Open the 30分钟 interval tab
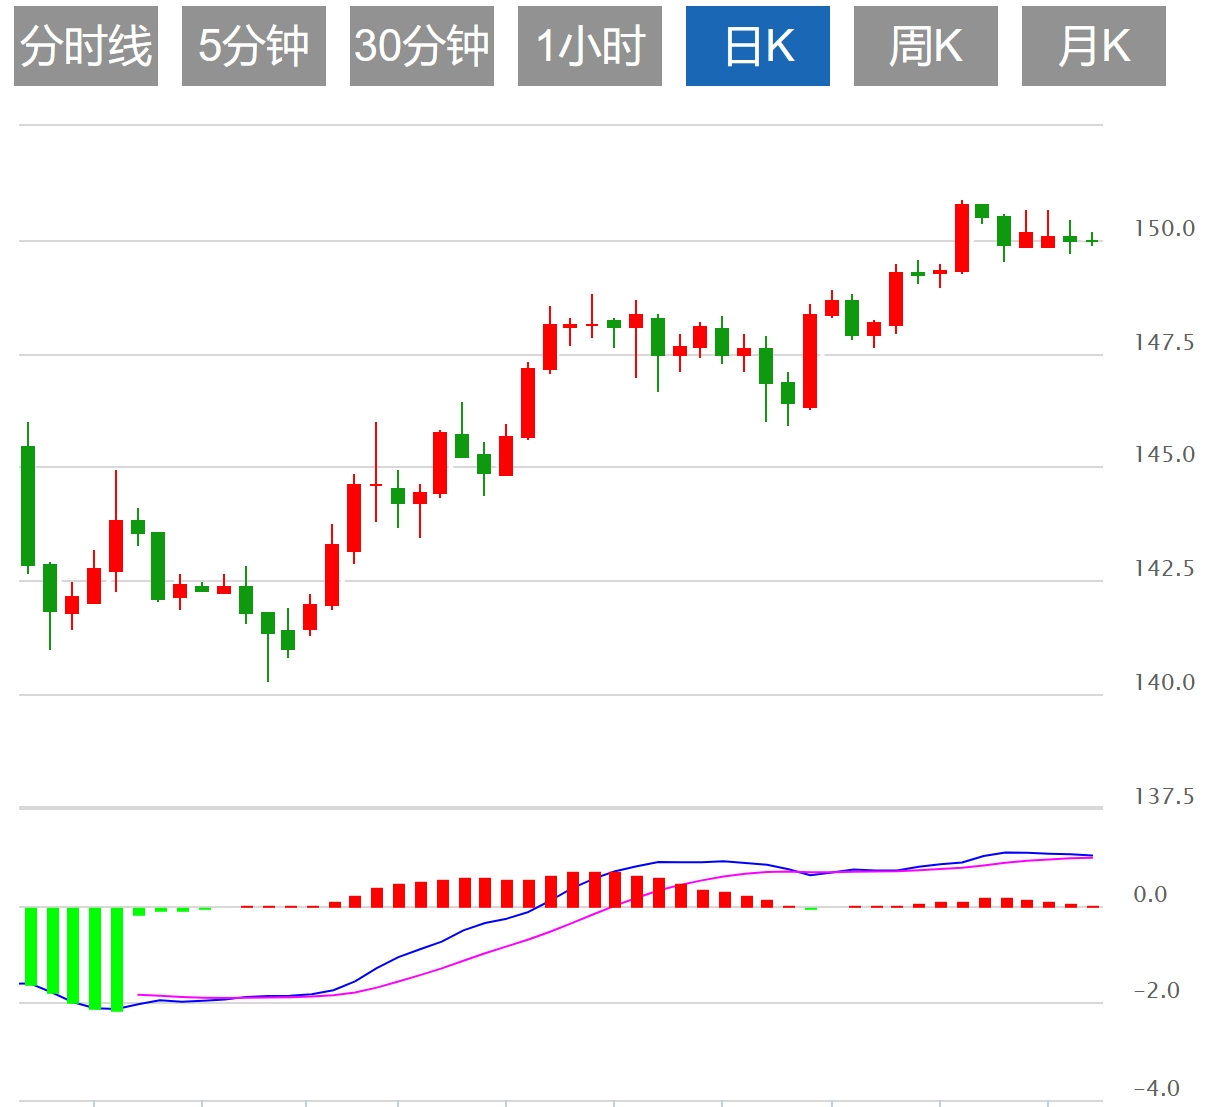1221x1107 pixels. (x=422, y=46)
